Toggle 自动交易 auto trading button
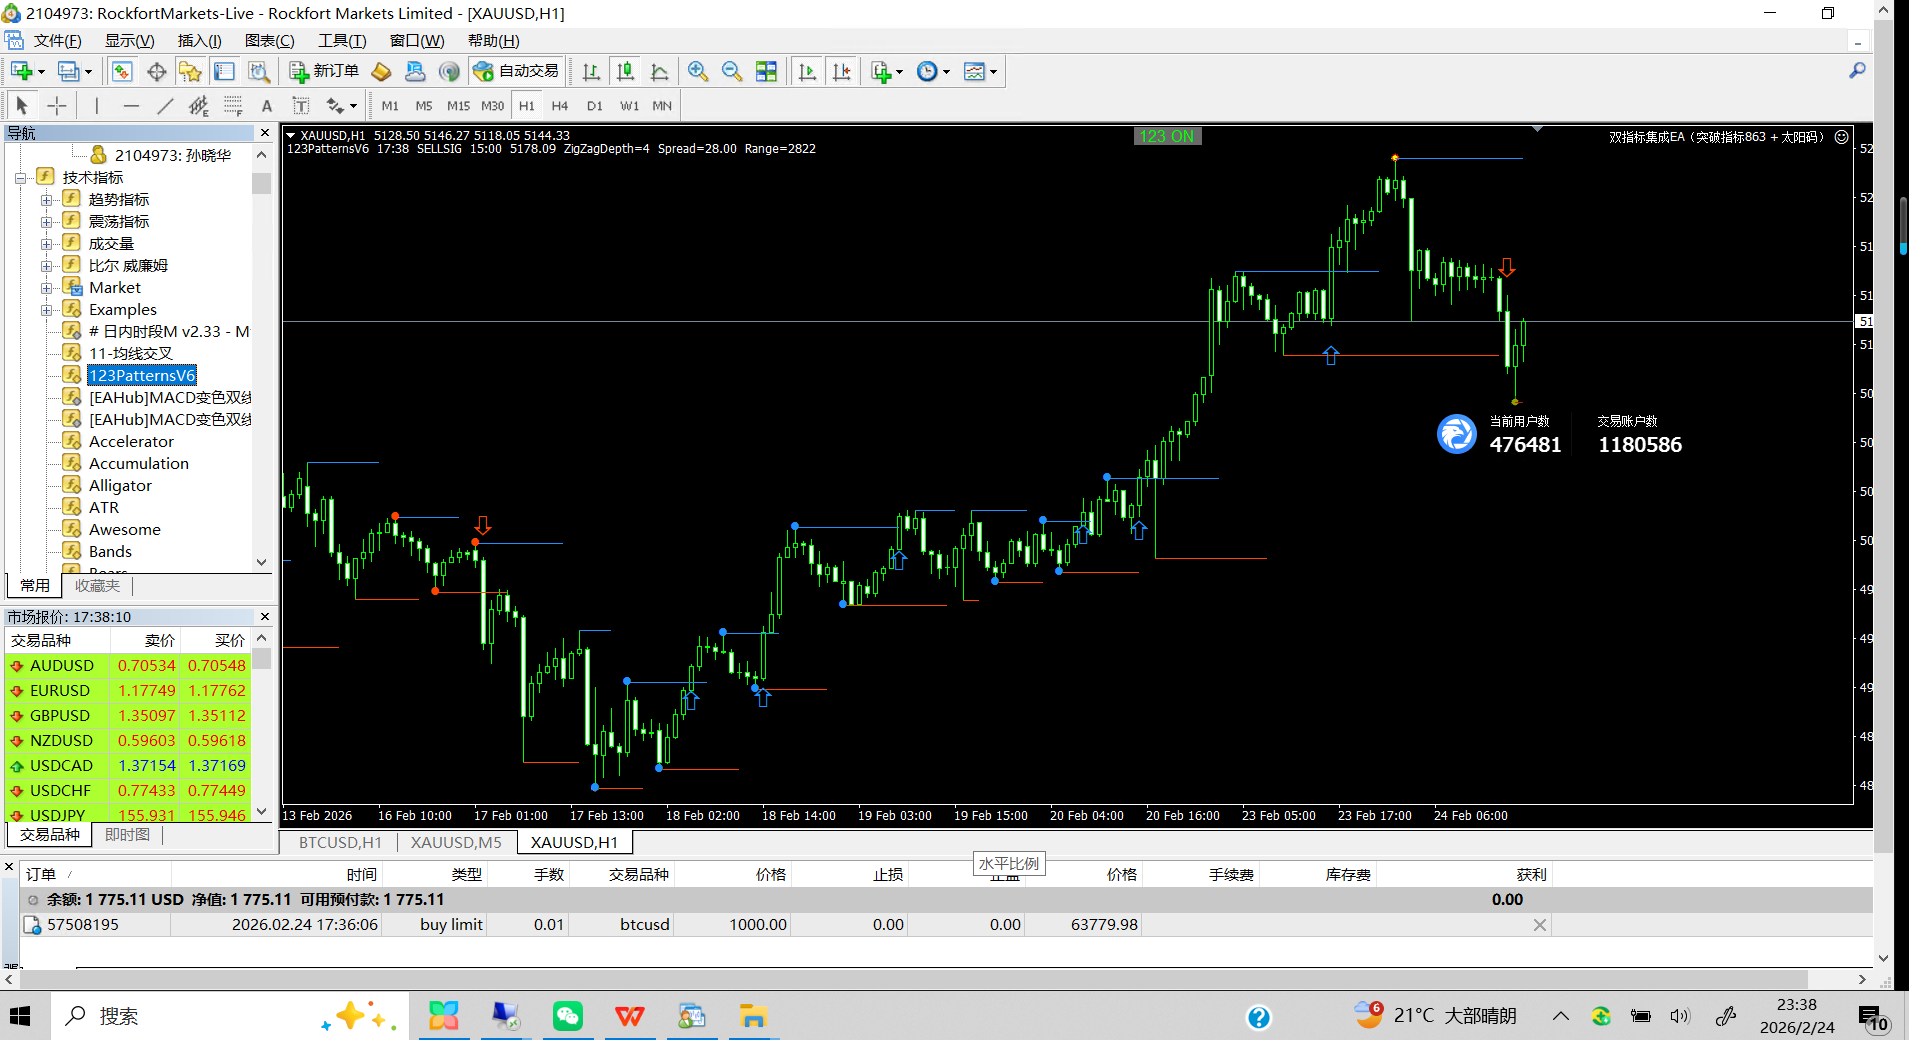 [516, 71]
